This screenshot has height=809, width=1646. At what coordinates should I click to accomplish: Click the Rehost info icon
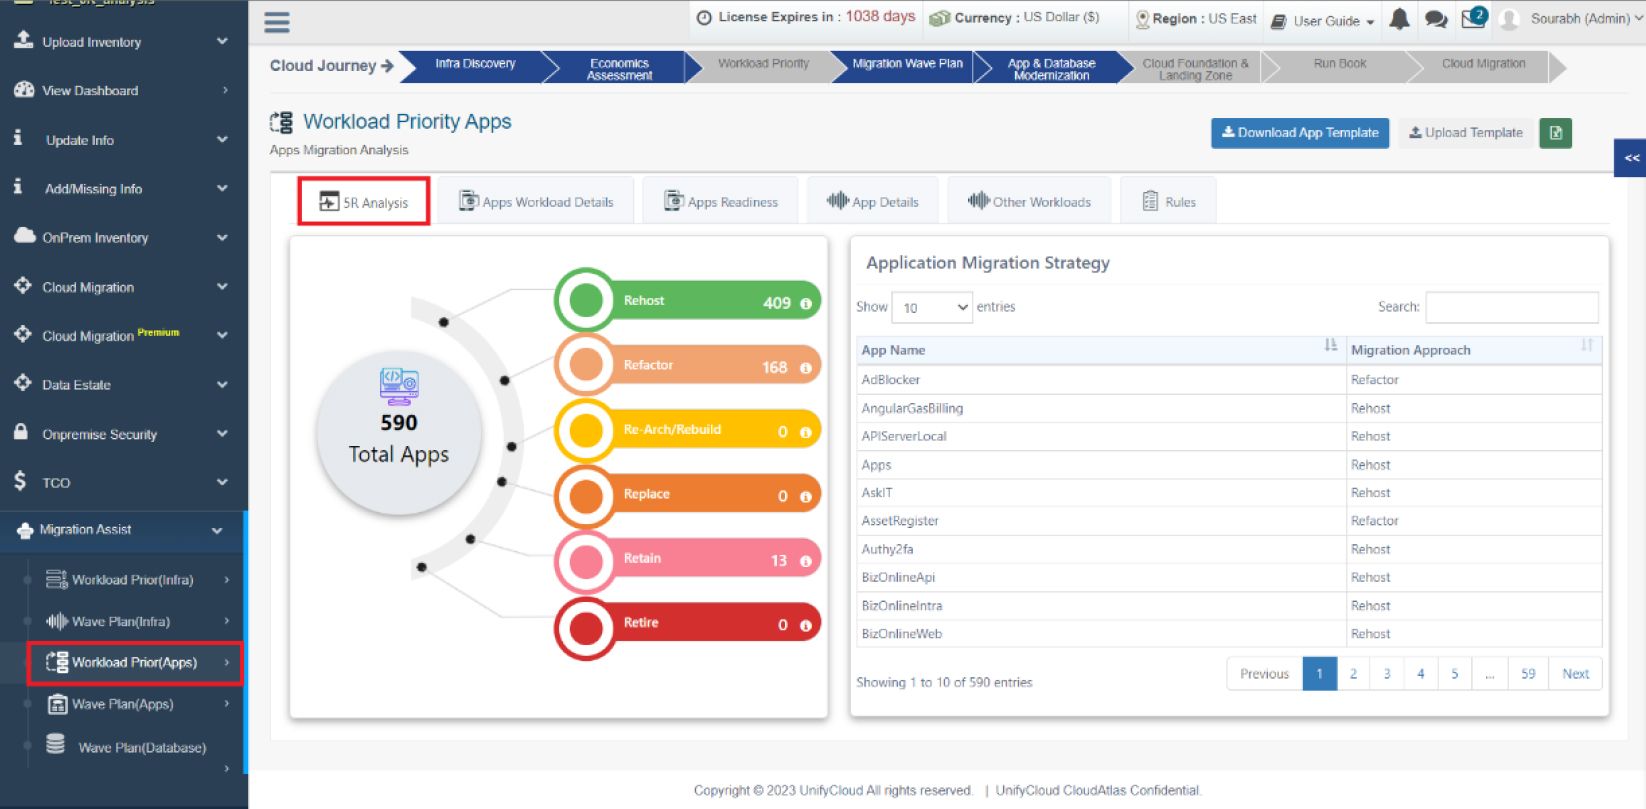[806, 303]
